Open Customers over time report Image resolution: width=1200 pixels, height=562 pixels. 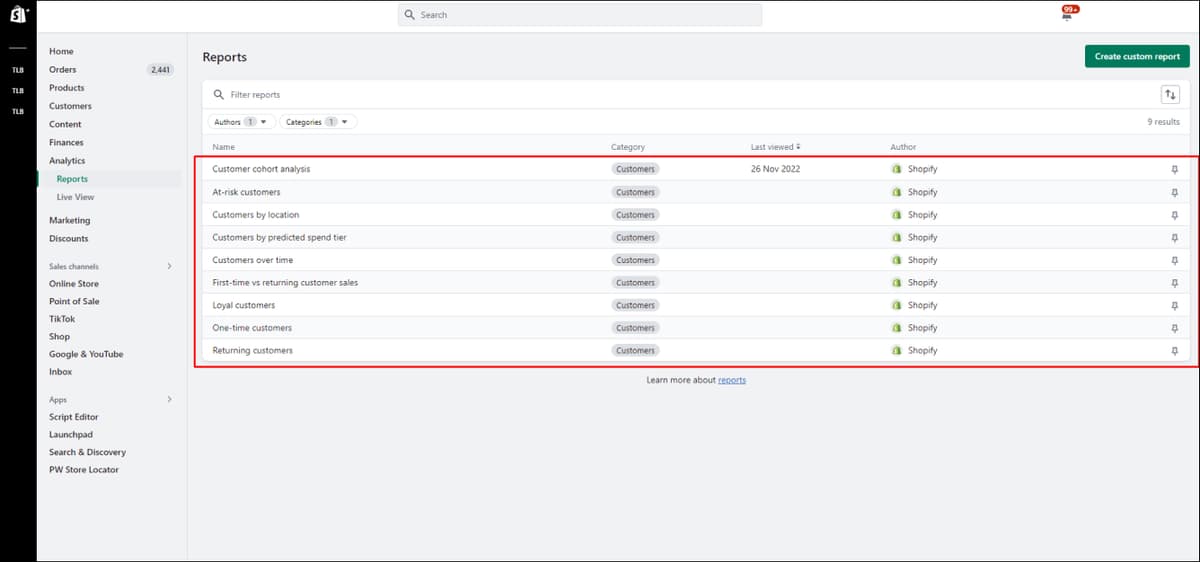[x=252, y=260]
